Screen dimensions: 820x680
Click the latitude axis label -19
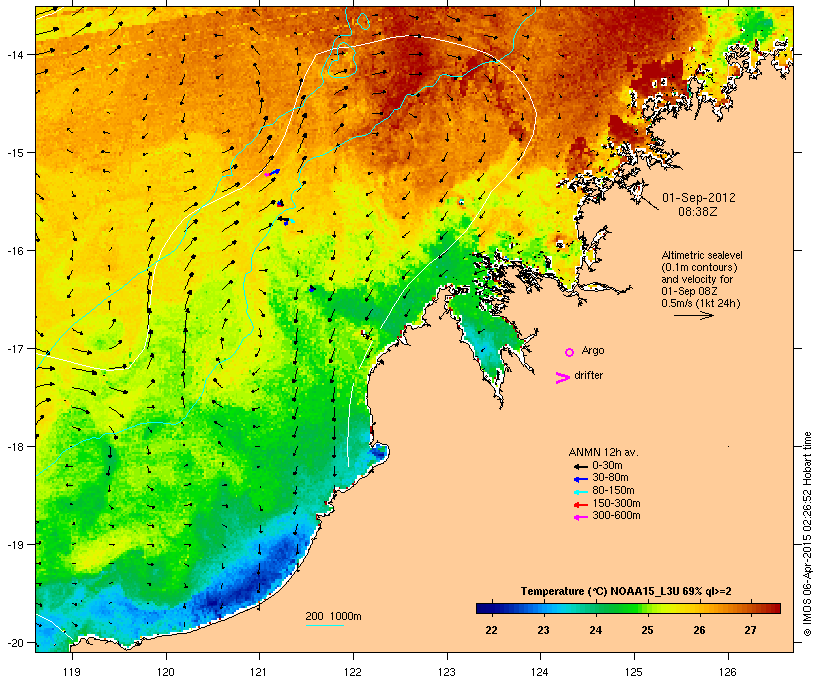[x=14, y=545]
